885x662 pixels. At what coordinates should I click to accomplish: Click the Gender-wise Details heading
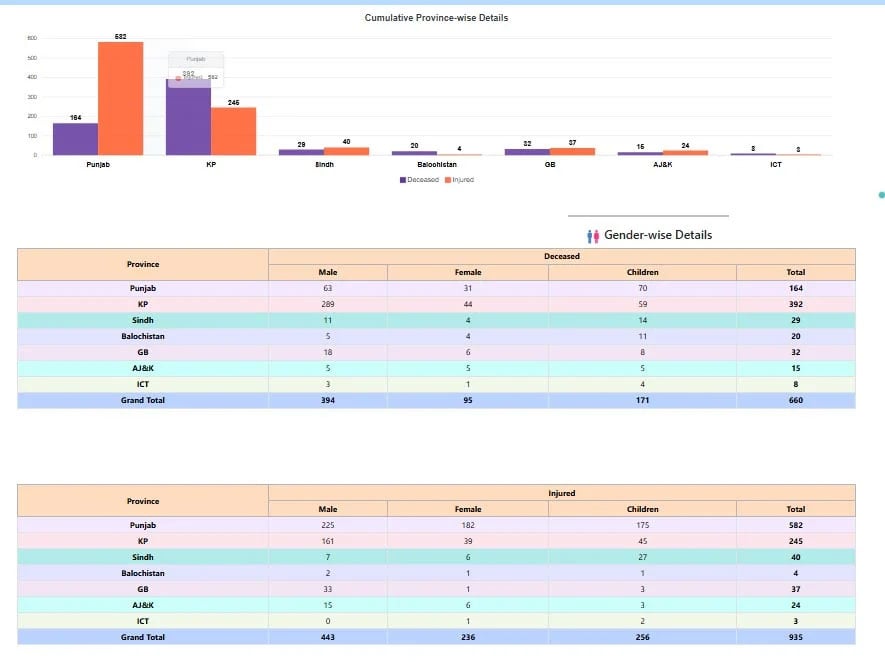pyautogui.click(x=658, y=235)
